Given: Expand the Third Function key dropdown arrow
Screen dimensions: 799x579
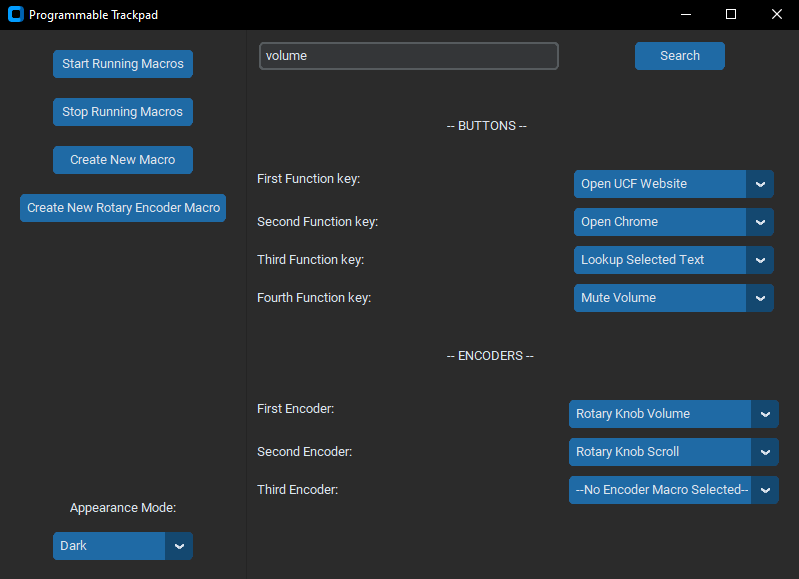Looking at the screenshot, I should pyautogui.click(x=760, y=260).
